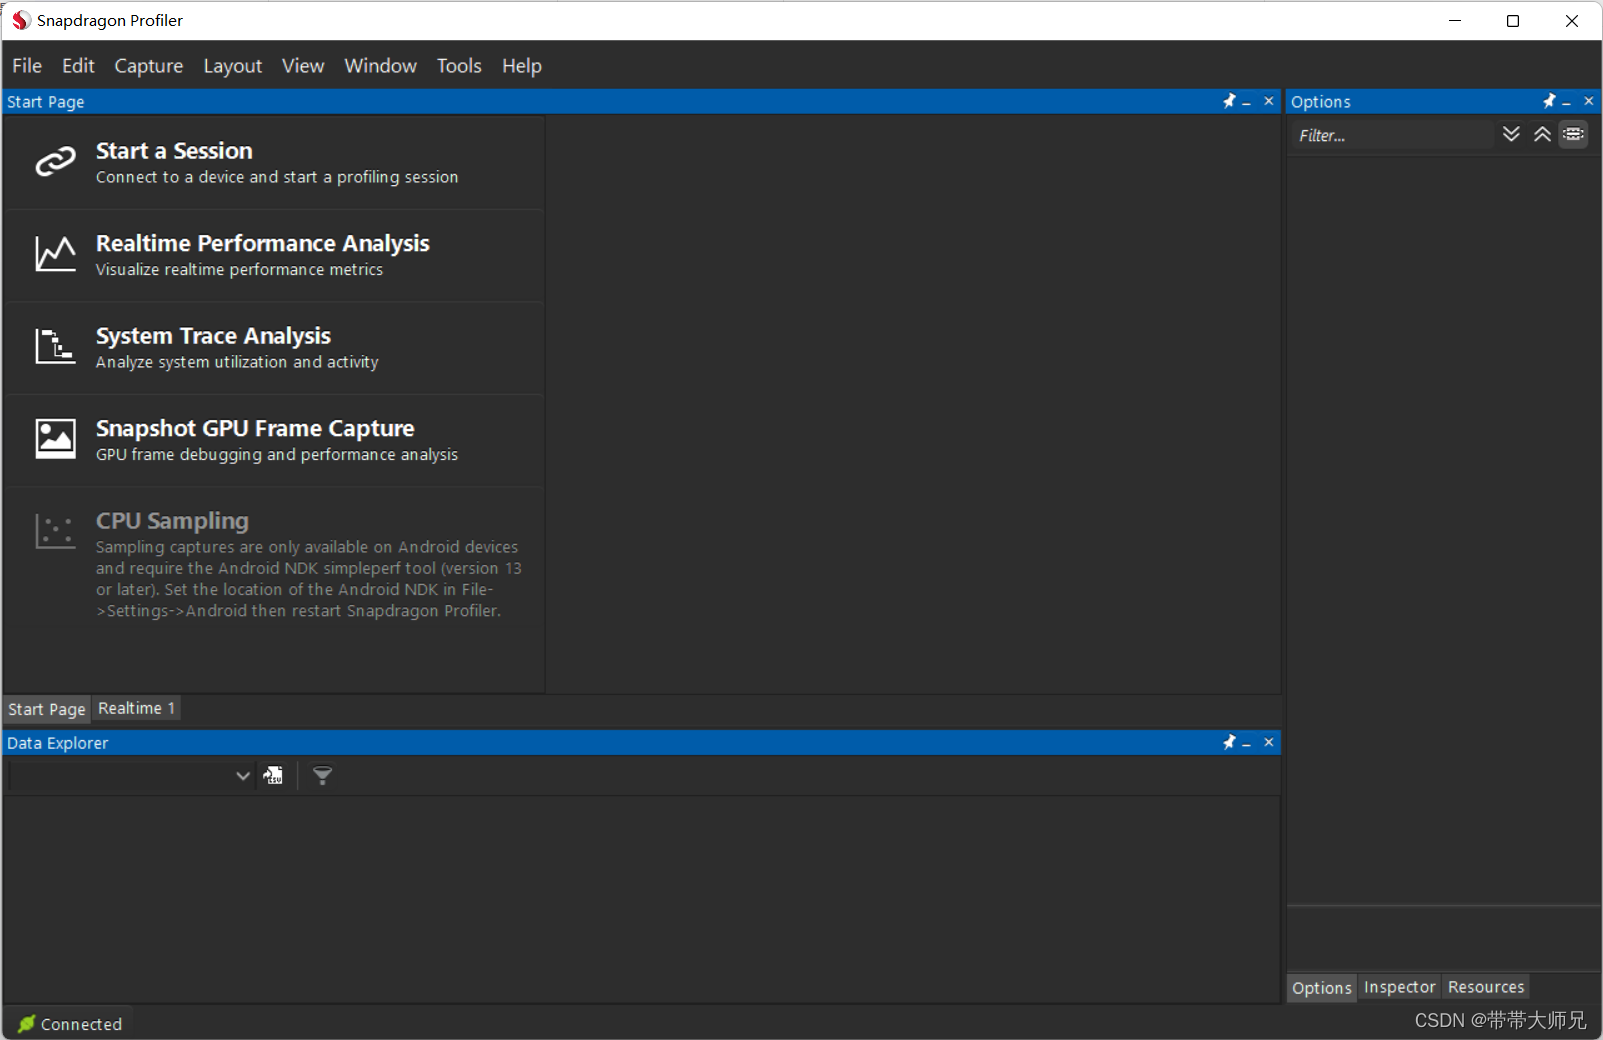
Task: Open the Window menu
Action: 381,66
